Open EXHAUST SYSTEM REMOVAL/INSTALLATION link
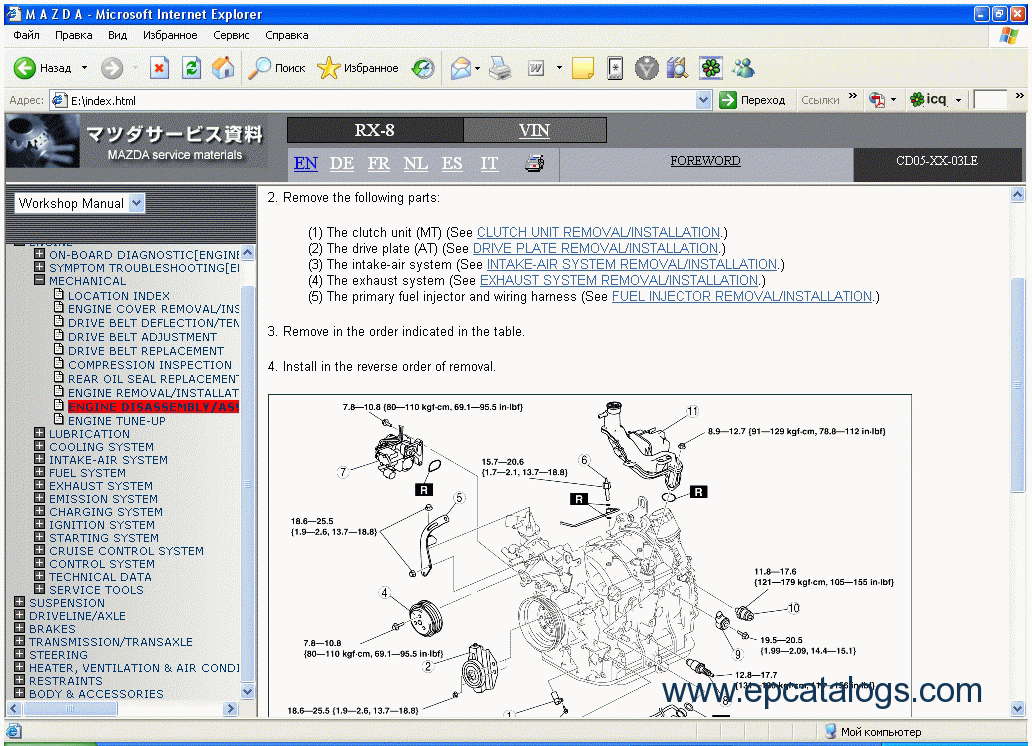 [x=619, y=280]
